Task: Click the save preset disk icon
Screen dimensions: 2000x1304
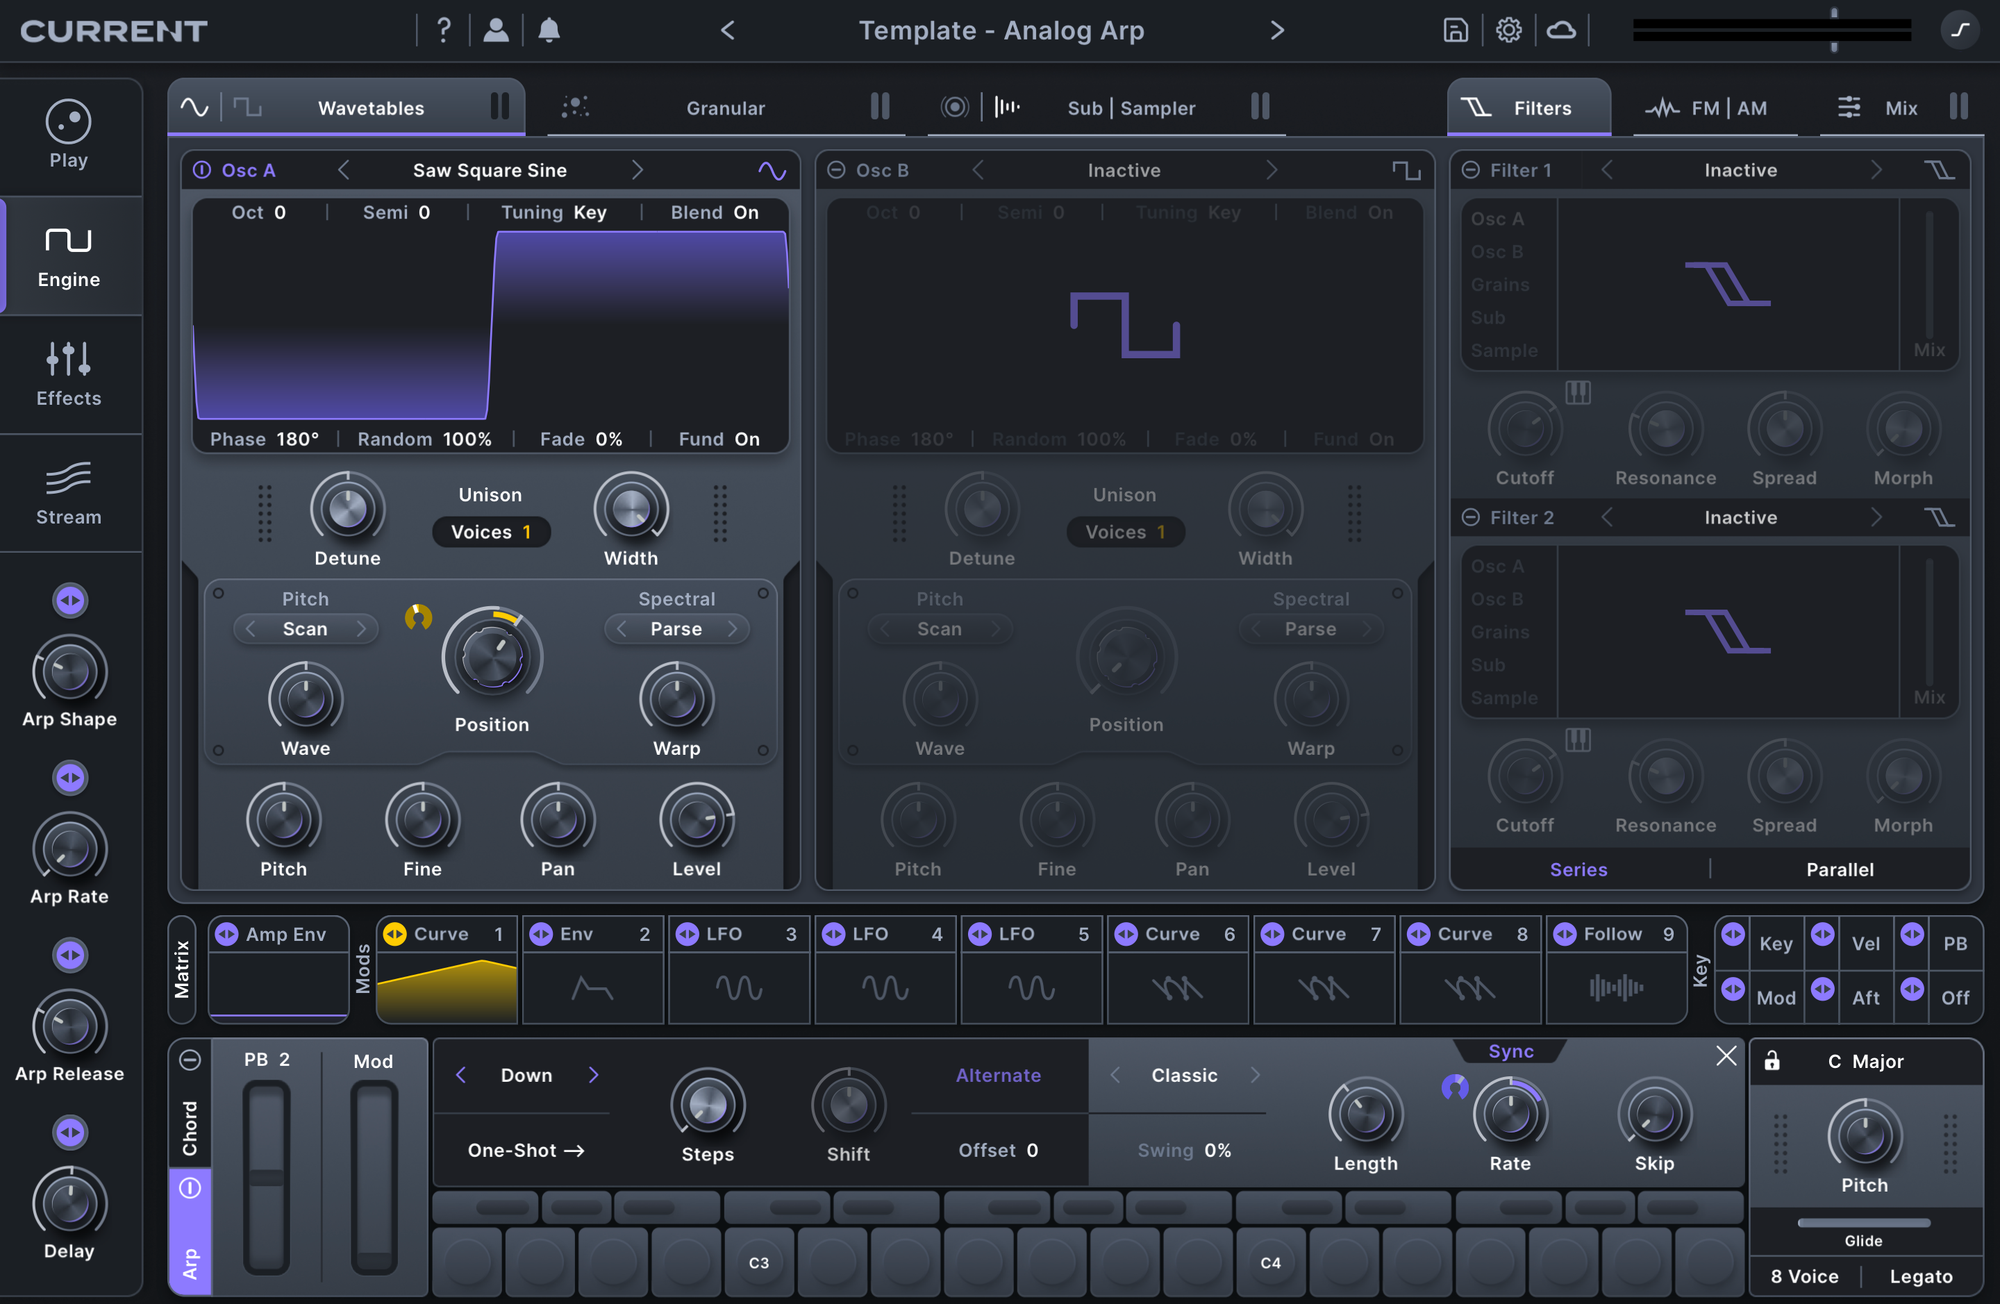Action: tap(1455, 30)
